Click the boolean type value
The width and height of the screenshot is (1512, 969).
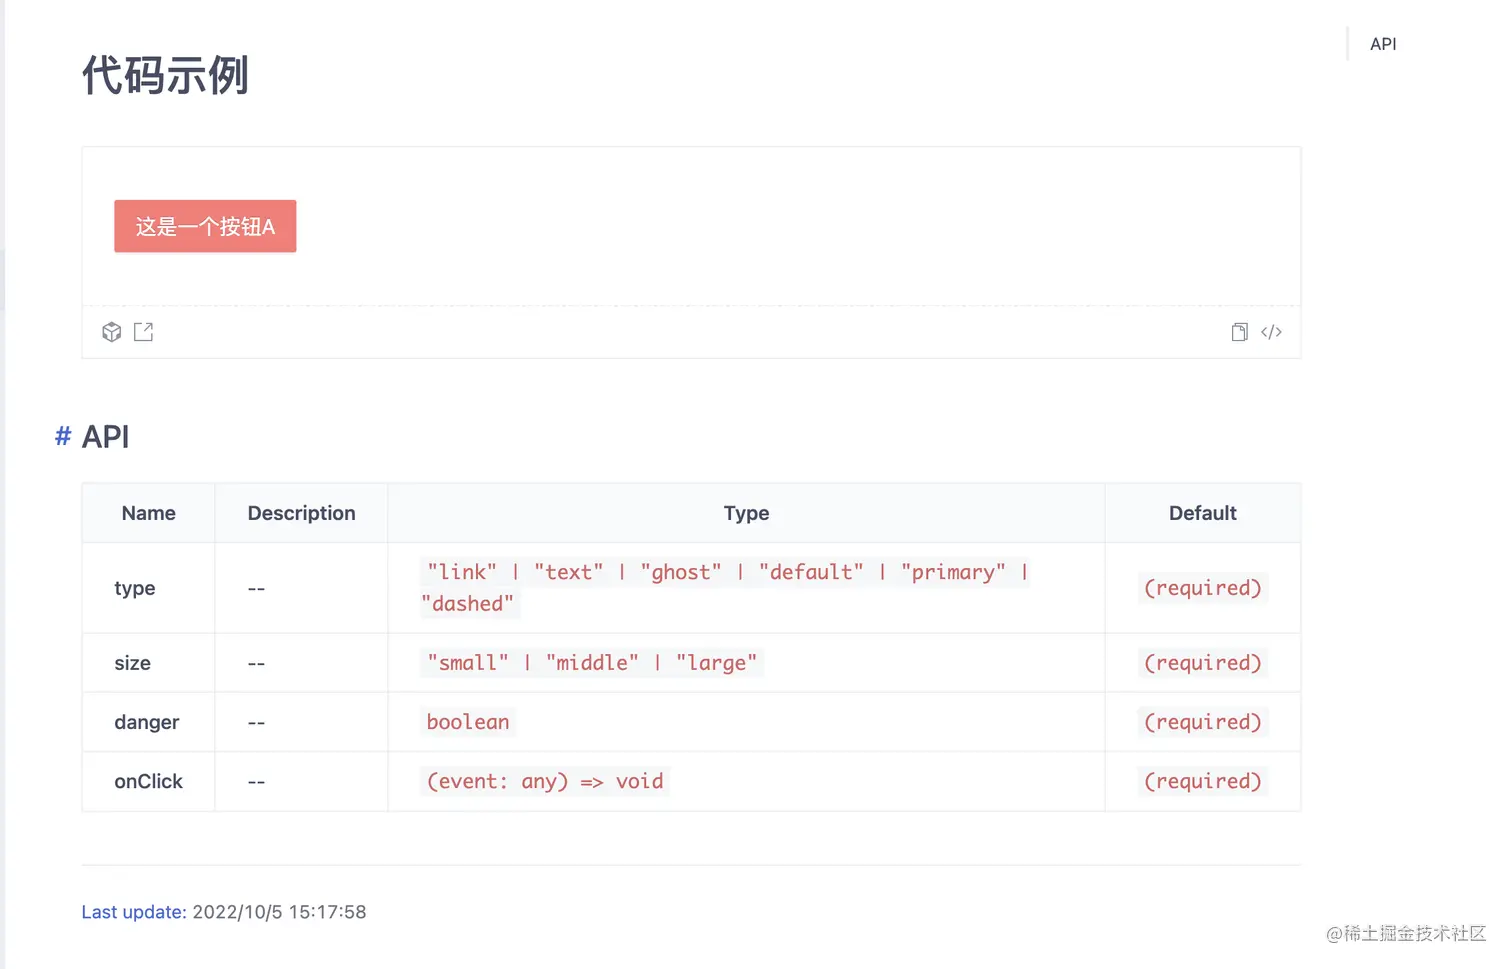tap(468, 722)
